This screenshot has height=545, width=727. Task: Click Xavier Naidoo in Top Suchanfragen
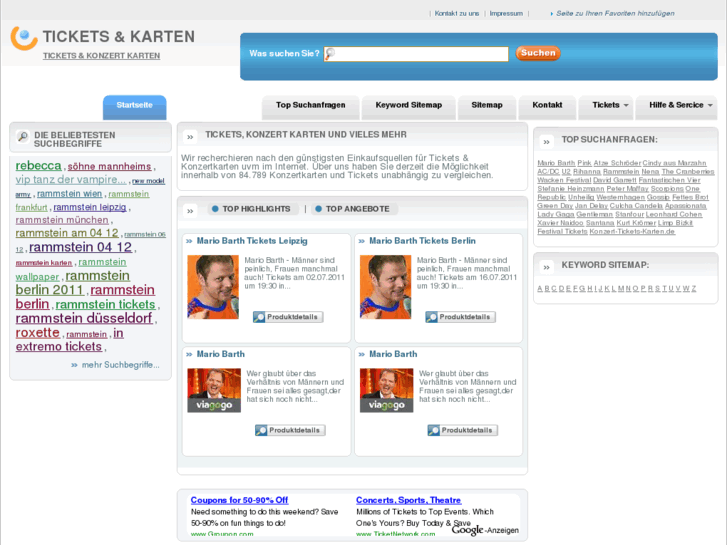pyautogui.click(x=560, y=223)
